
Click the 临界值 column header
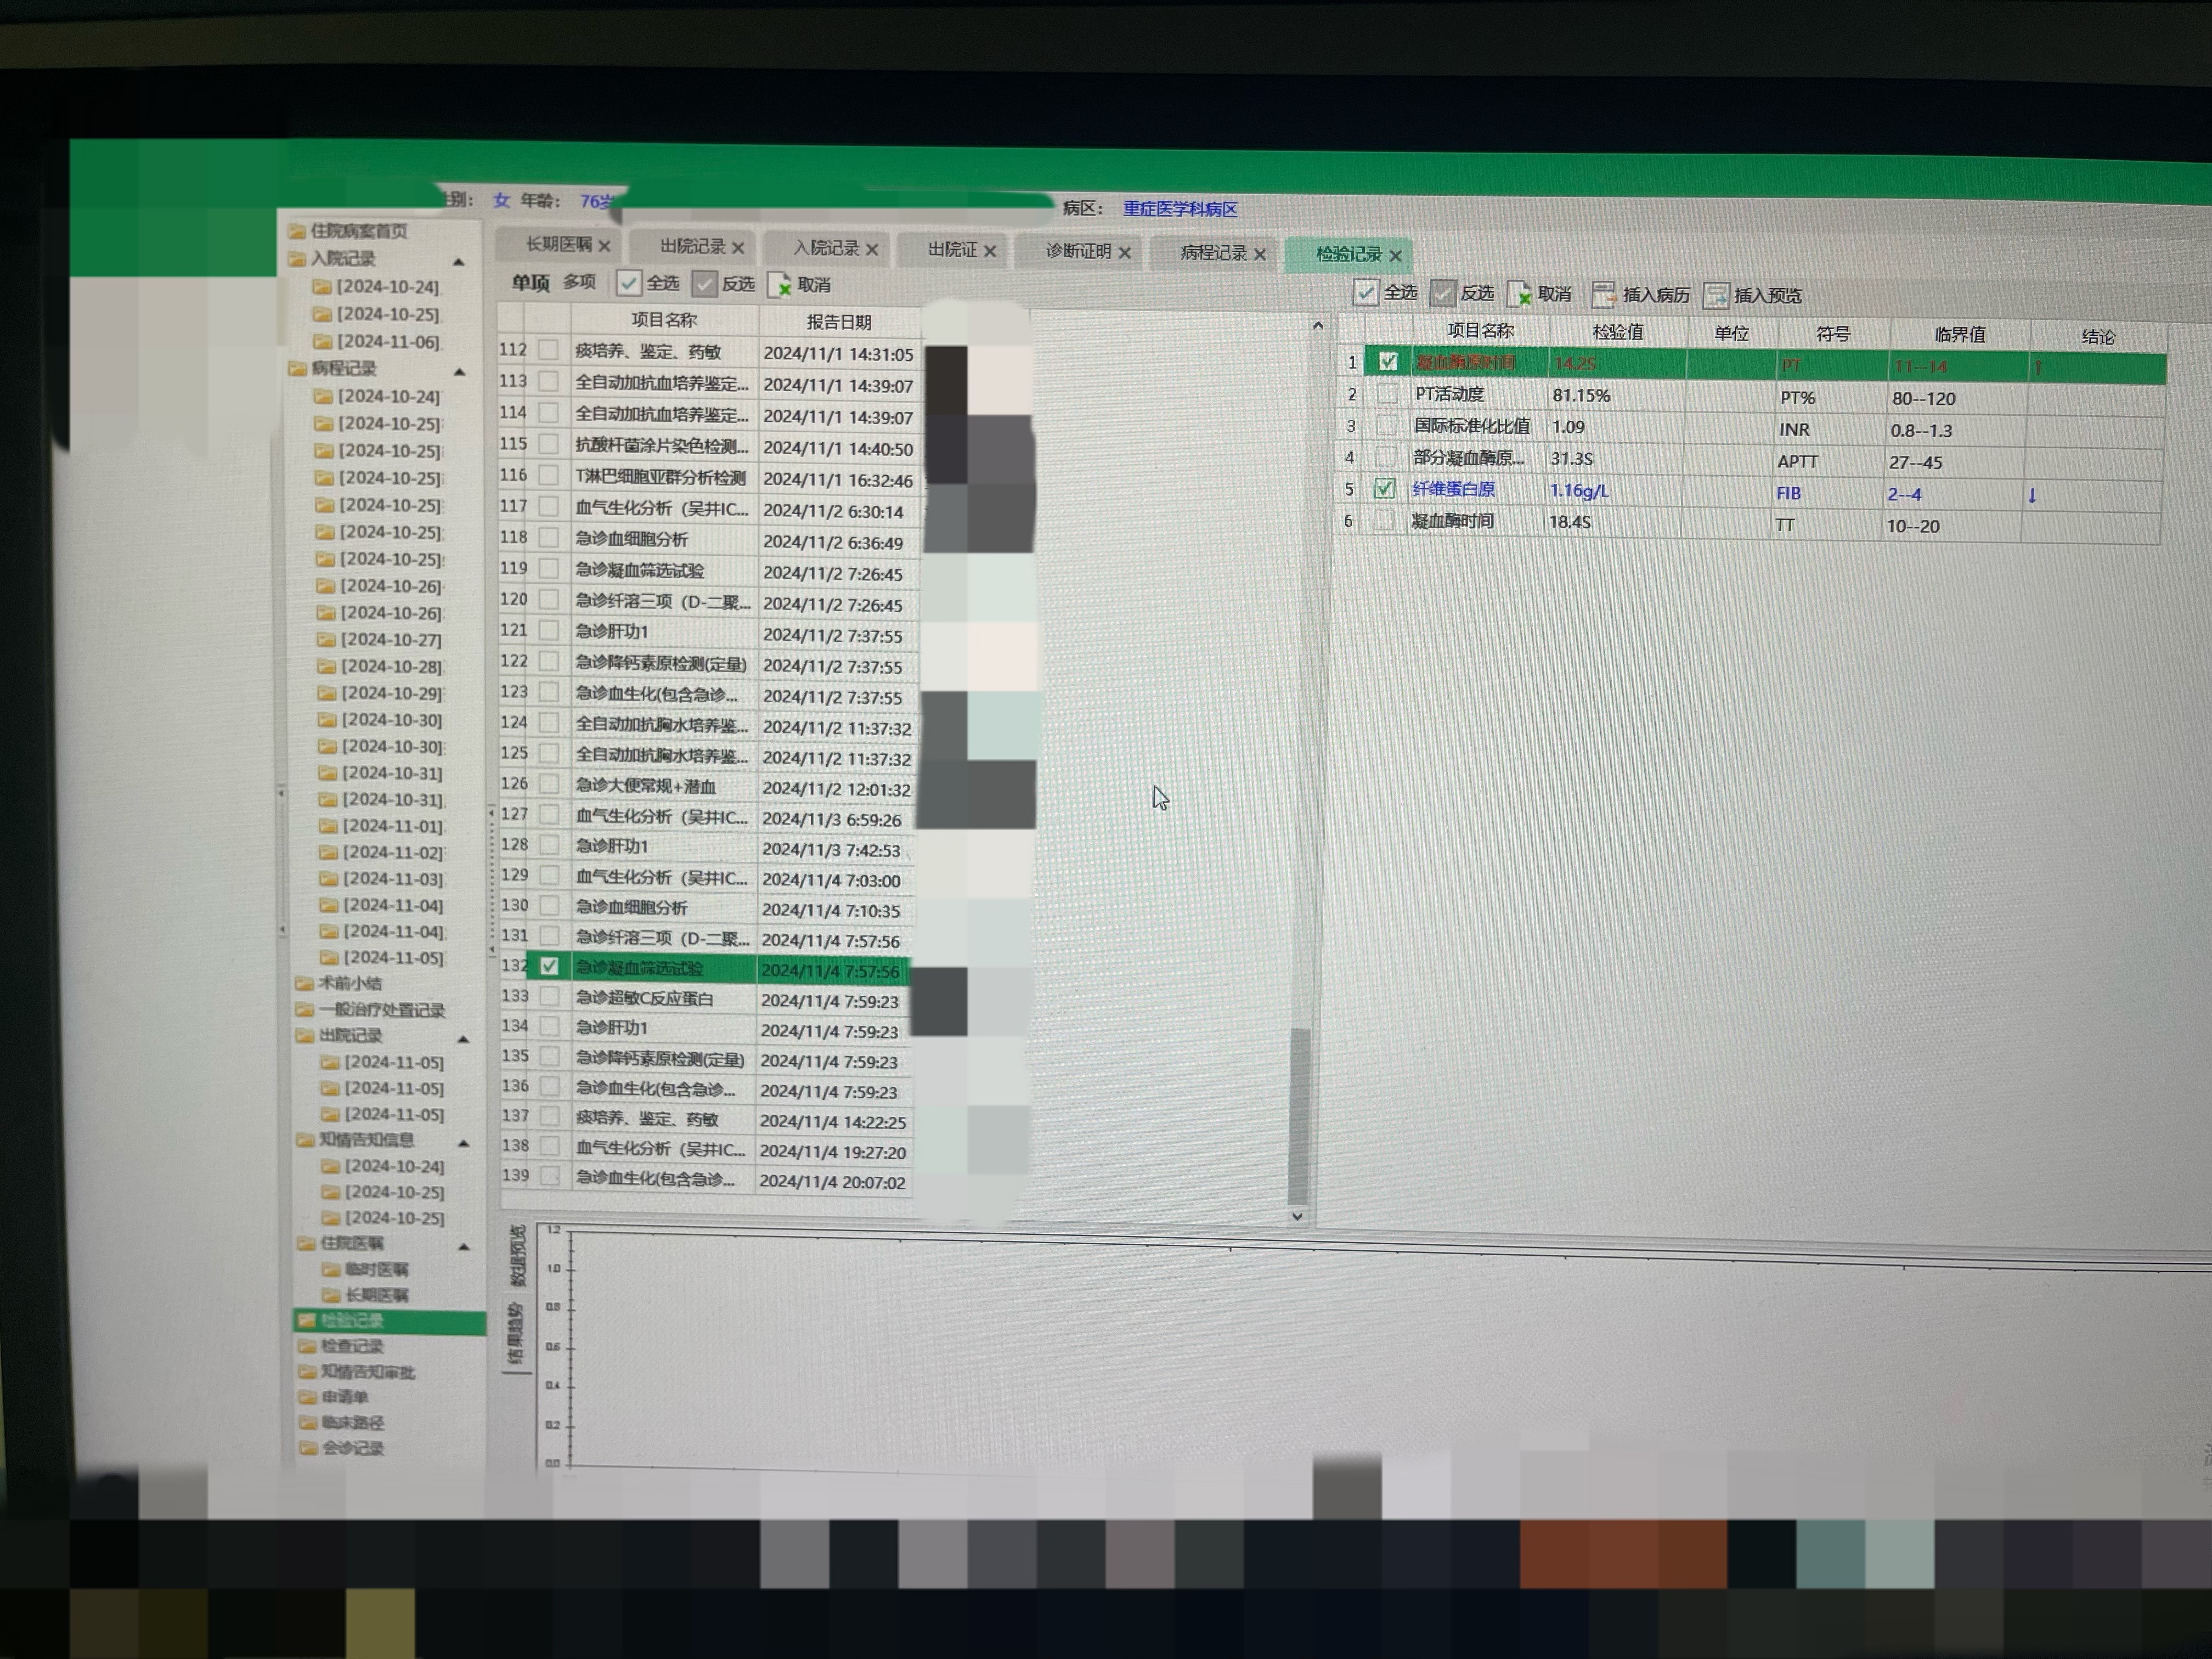1959,335
